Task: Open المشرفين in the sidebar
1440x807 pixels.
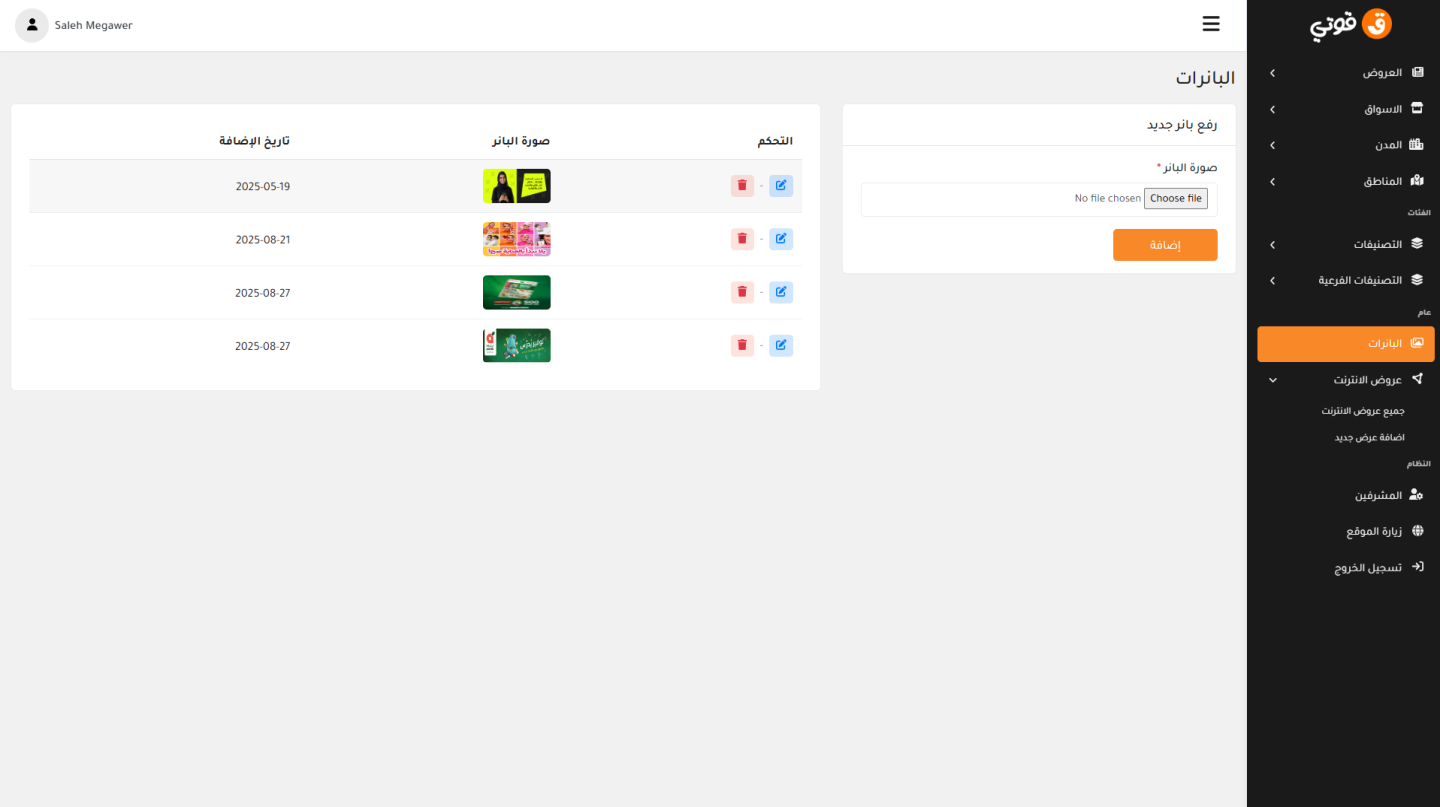Action: click(1345, 495)
